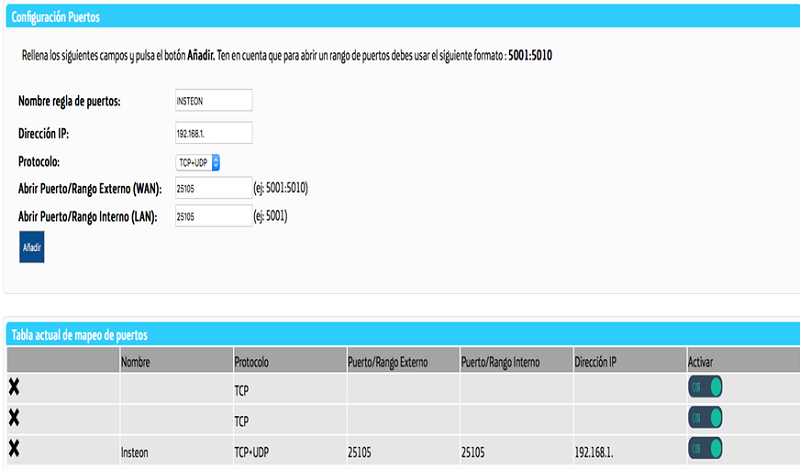The width and height of the screenshot is (800, 470).
Task: Click the Configuración Puertos panel title
Action: (x=56, y=17)
